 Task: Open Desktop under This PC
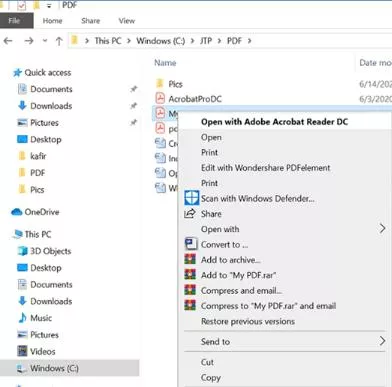(x=46, y=268)
